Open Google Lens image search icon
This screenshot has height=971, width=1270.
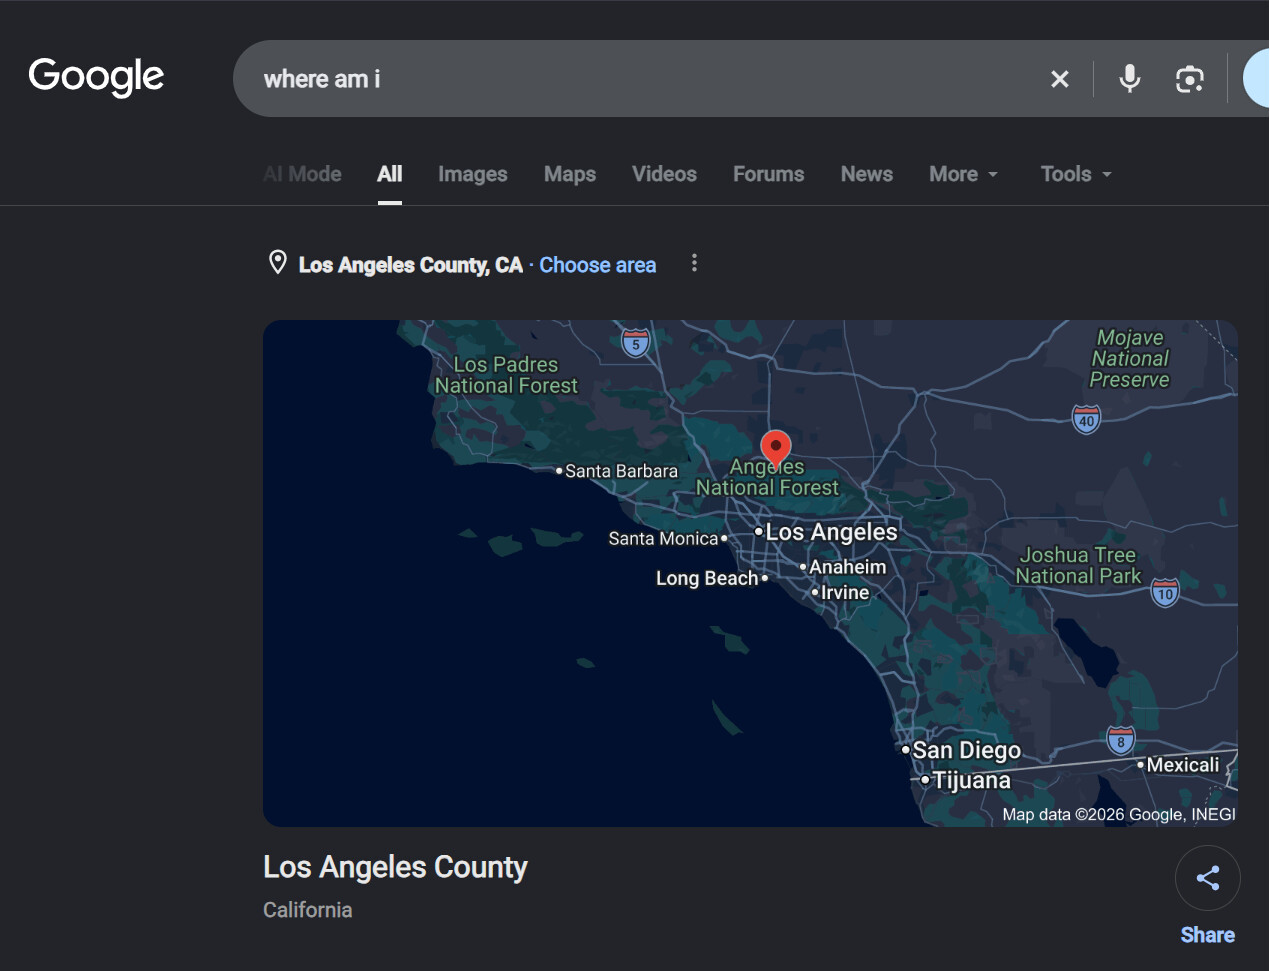[x=1189, y=79]
